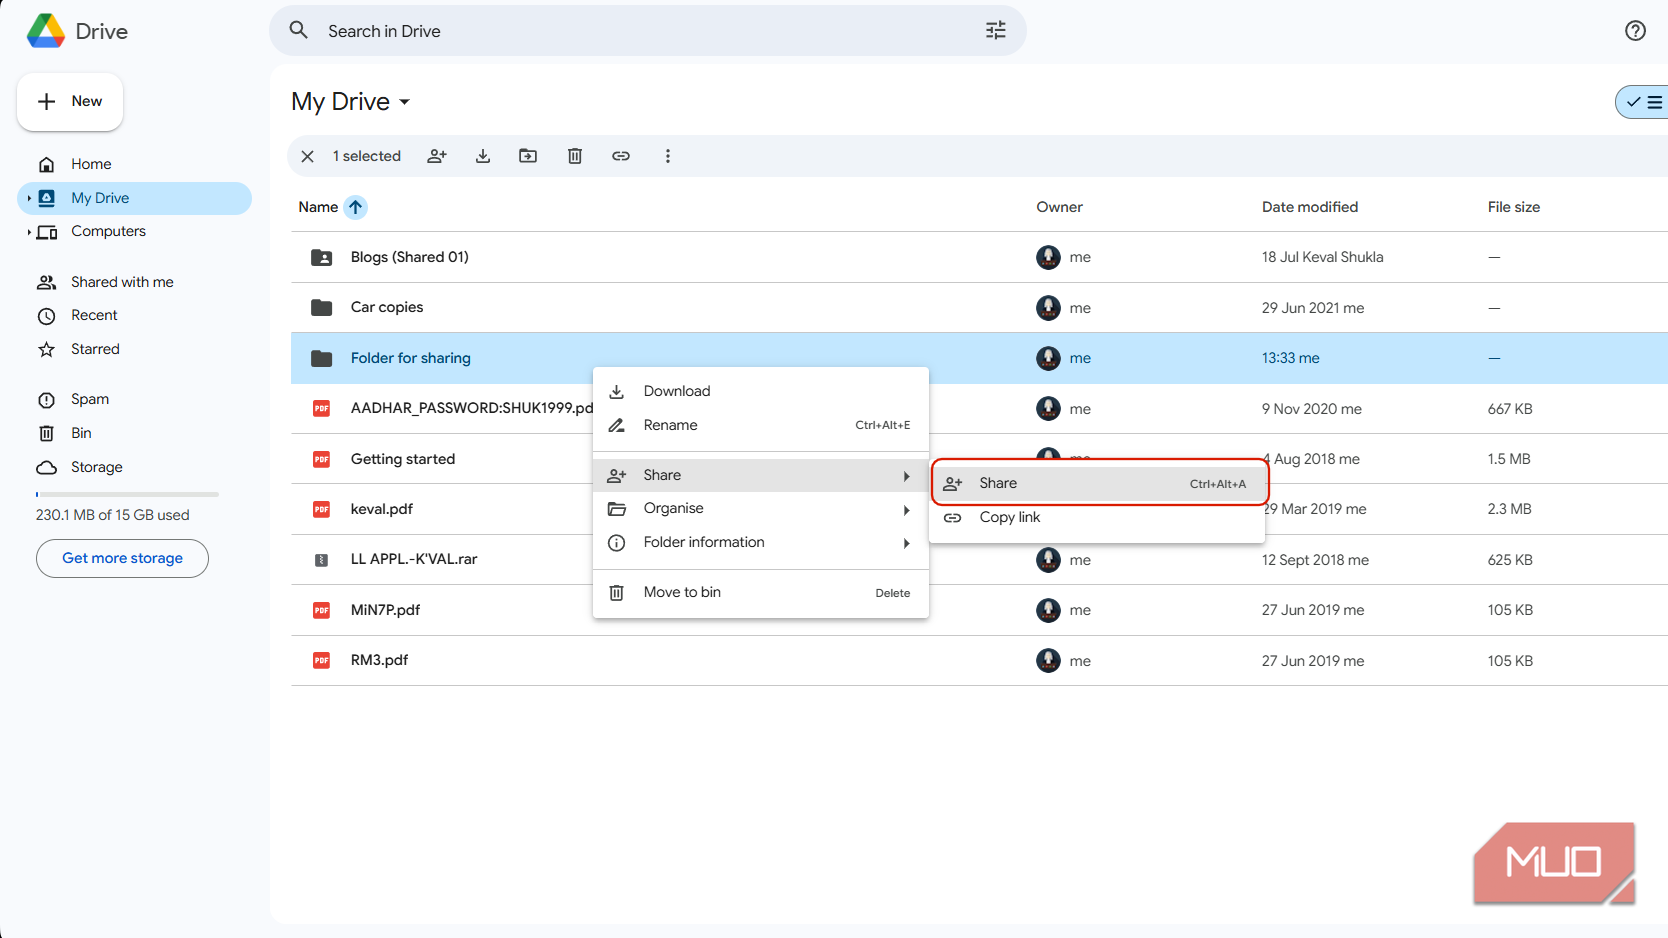
Task: Click the Folder for sharing folder icon
Action: click(321, 358)
